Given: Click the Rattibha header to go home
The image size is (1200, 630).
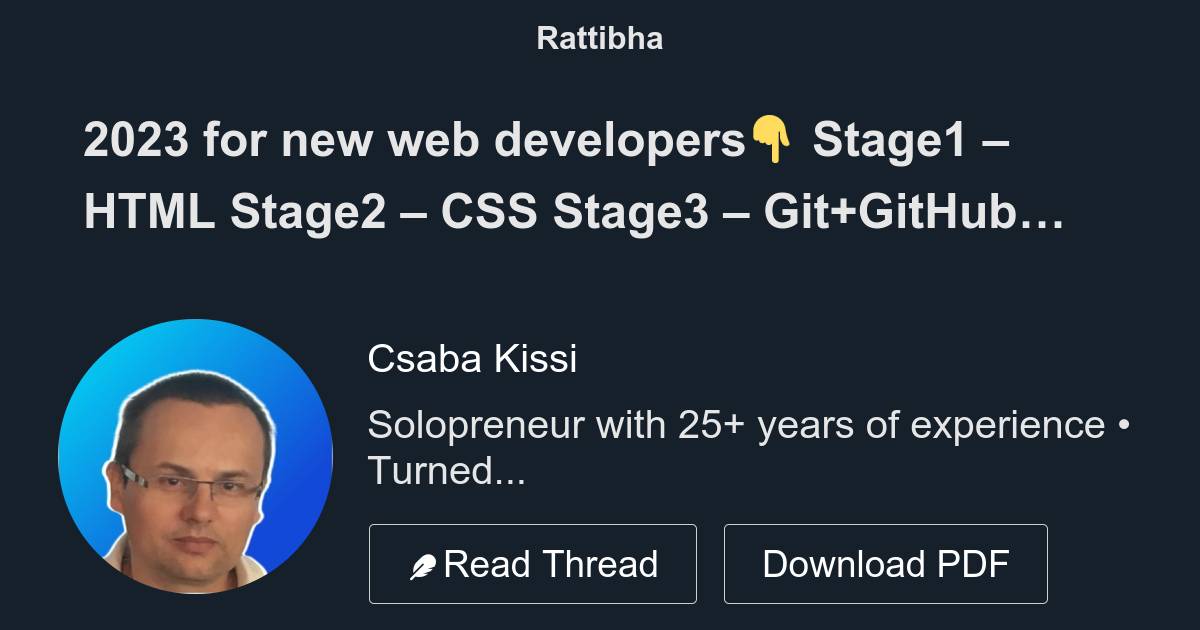Looking at the screenshot, I should pos(599,38).
